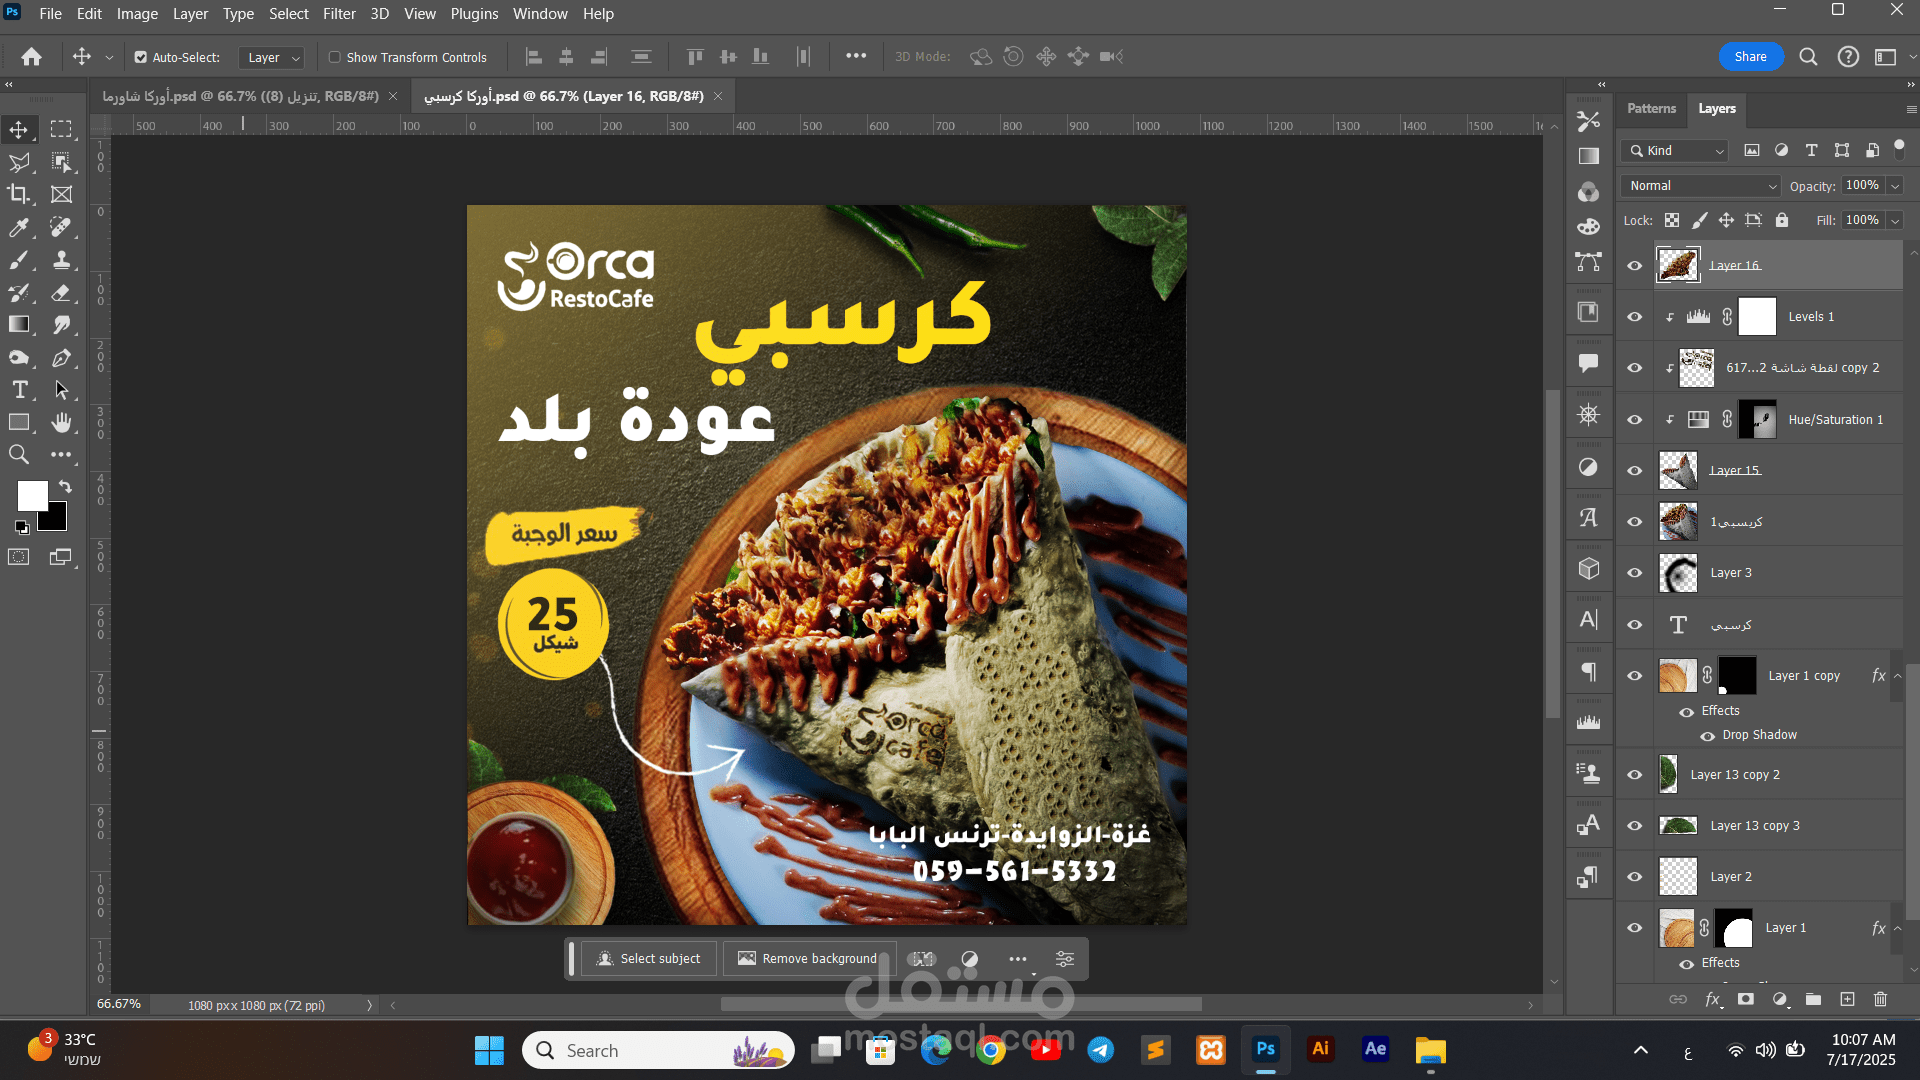Image resolution: width=1920 pixels, height=1080 pixels.
Task: Toggle visibility of Layer 2
Action: (x=1635, y=877)
